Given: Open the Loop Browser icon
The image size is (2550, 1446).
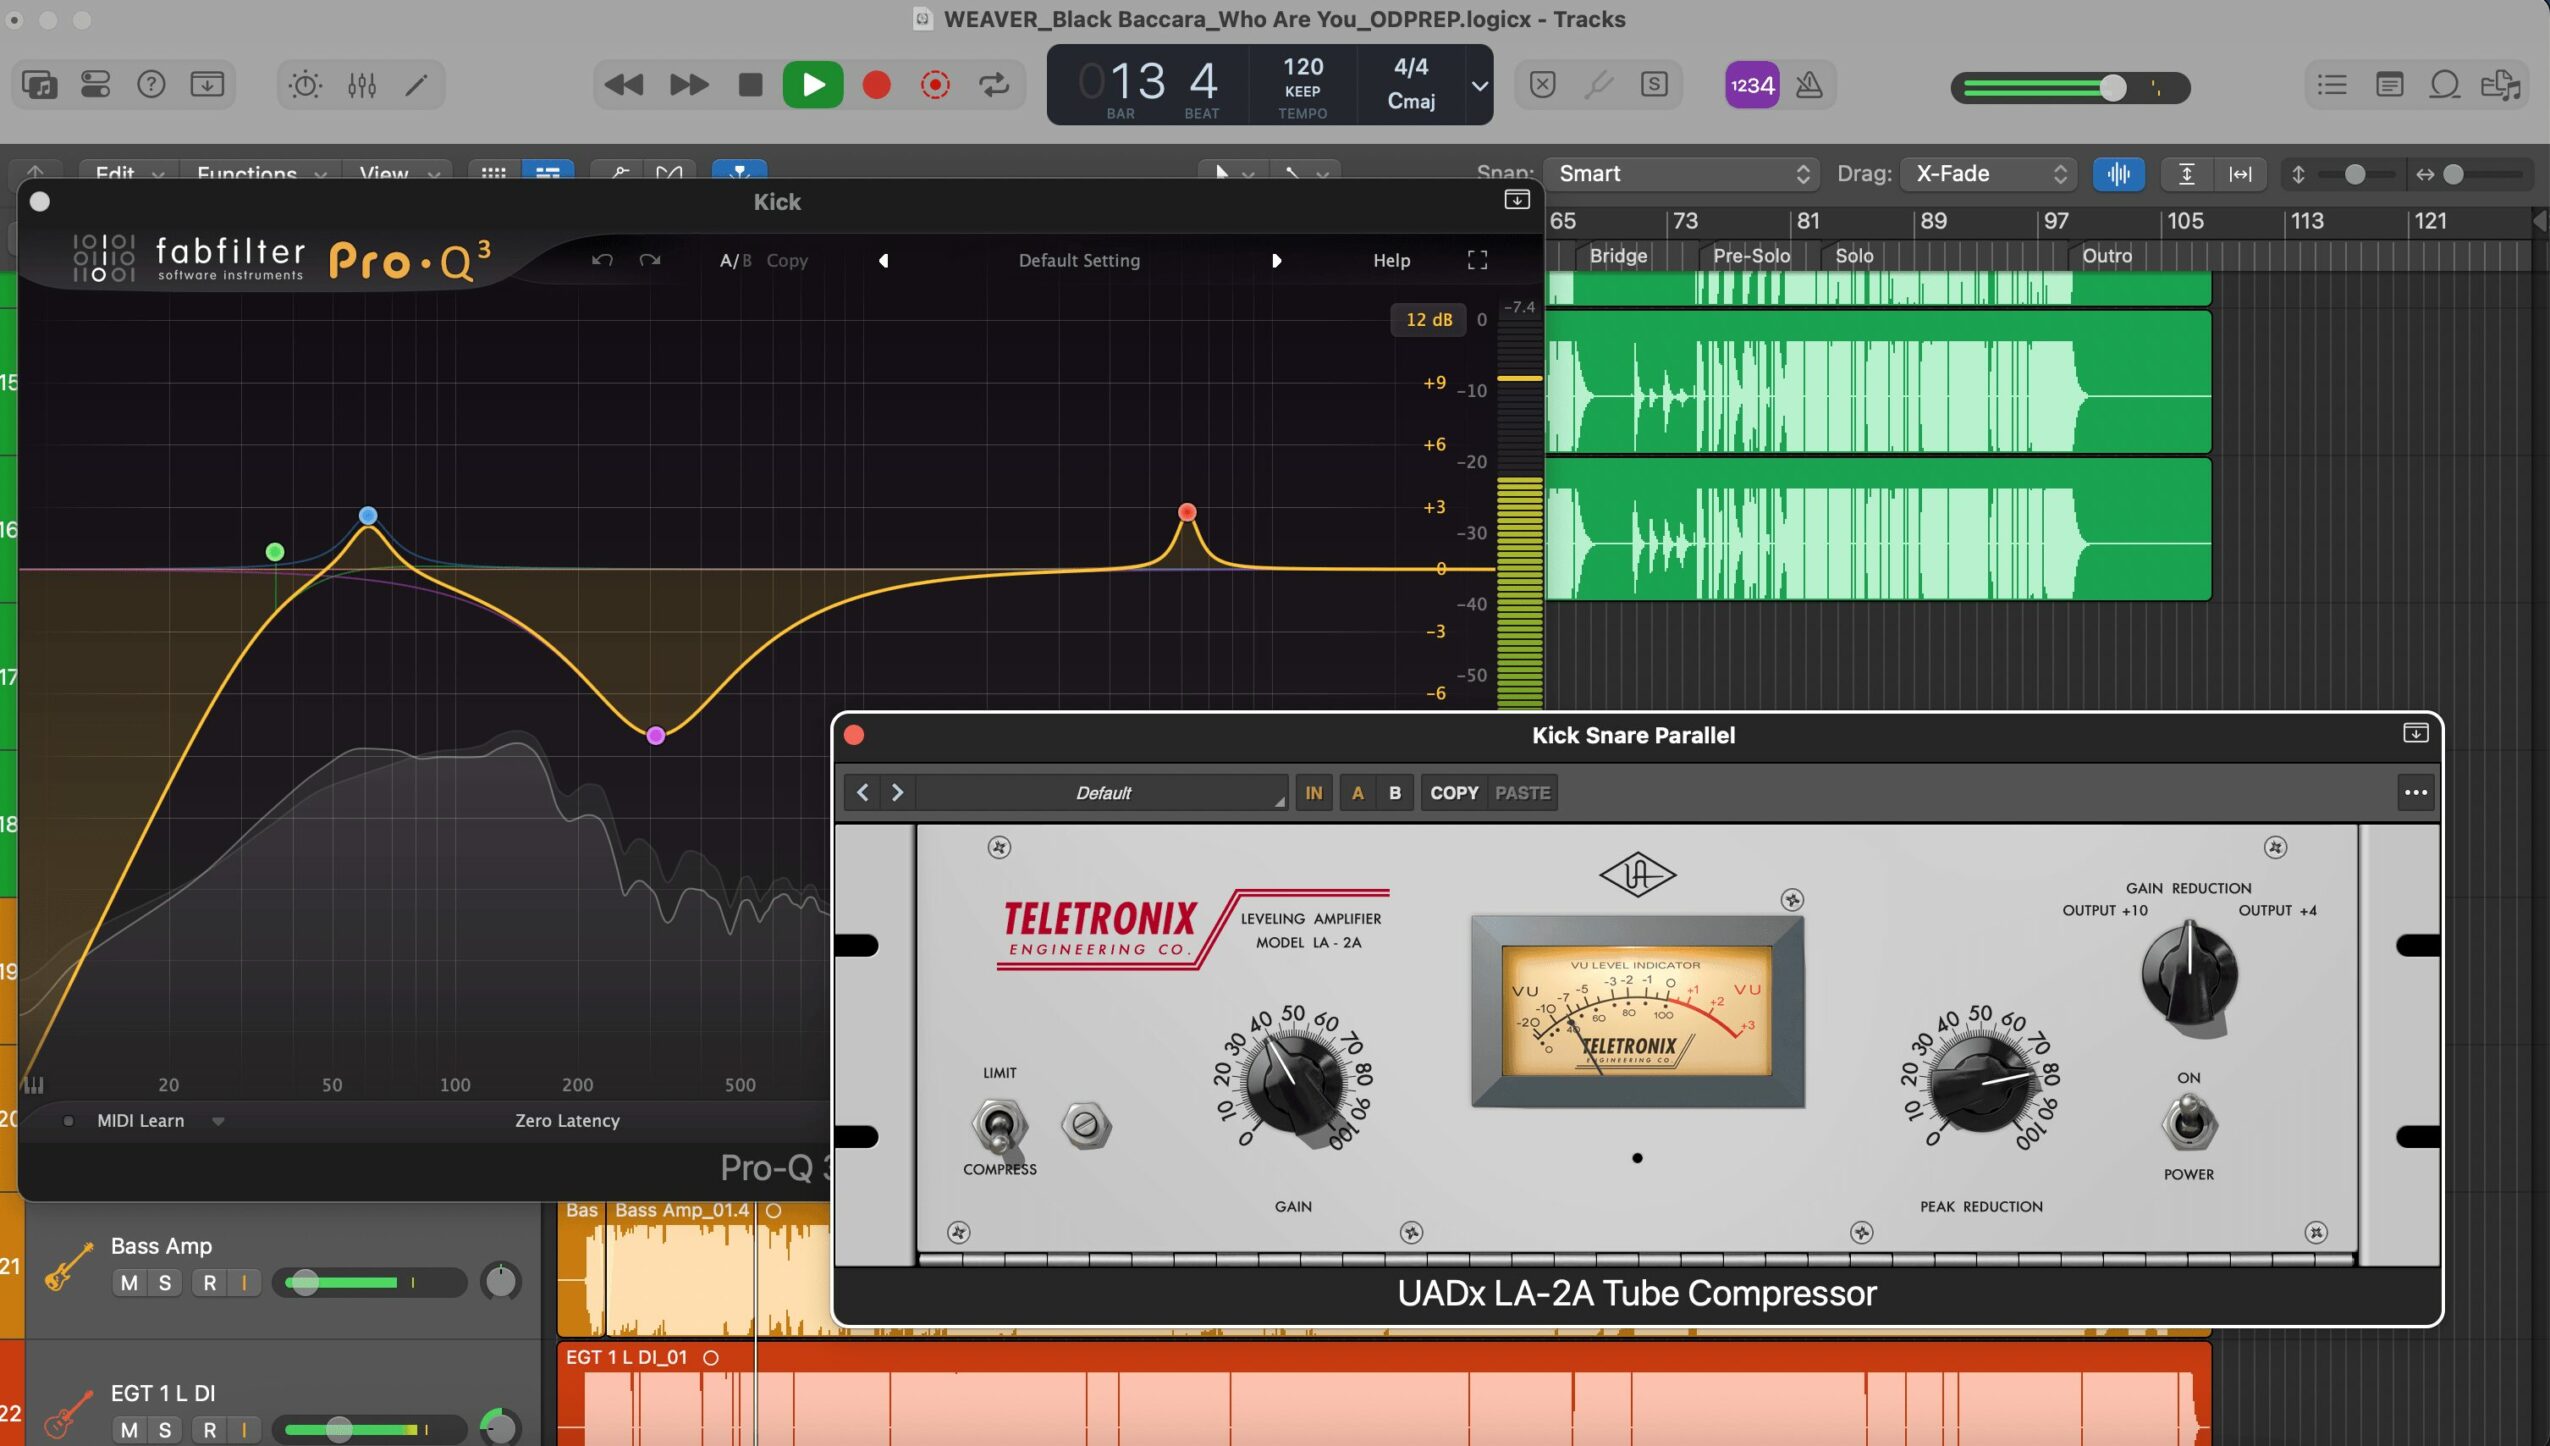Looking at the screenshot, I should [2444, 85].
